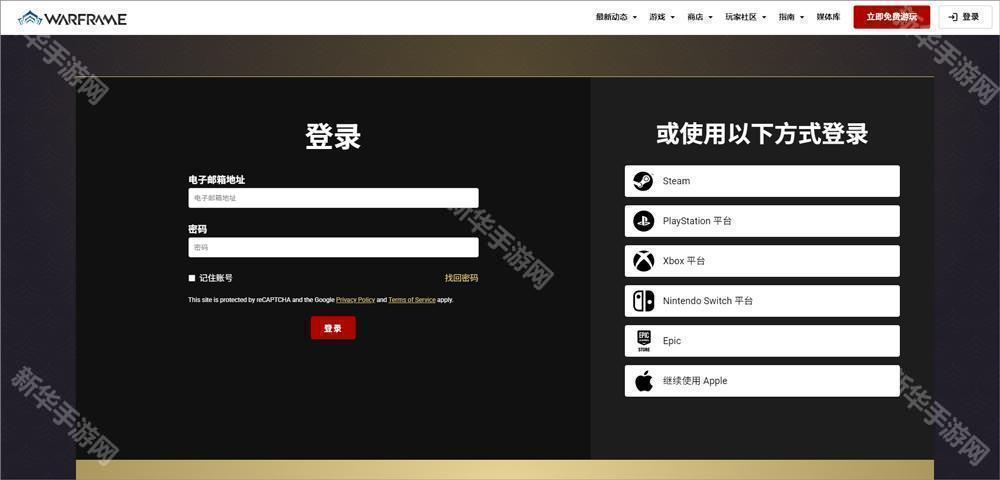Expand the 最新动态 dropdown menu
1000x480 pixels.
616,17
